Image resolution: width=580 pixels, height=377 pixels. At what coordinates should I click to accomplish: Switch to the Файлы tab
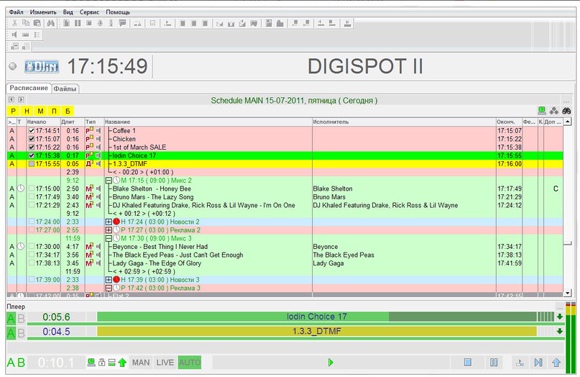pos(65,89)
